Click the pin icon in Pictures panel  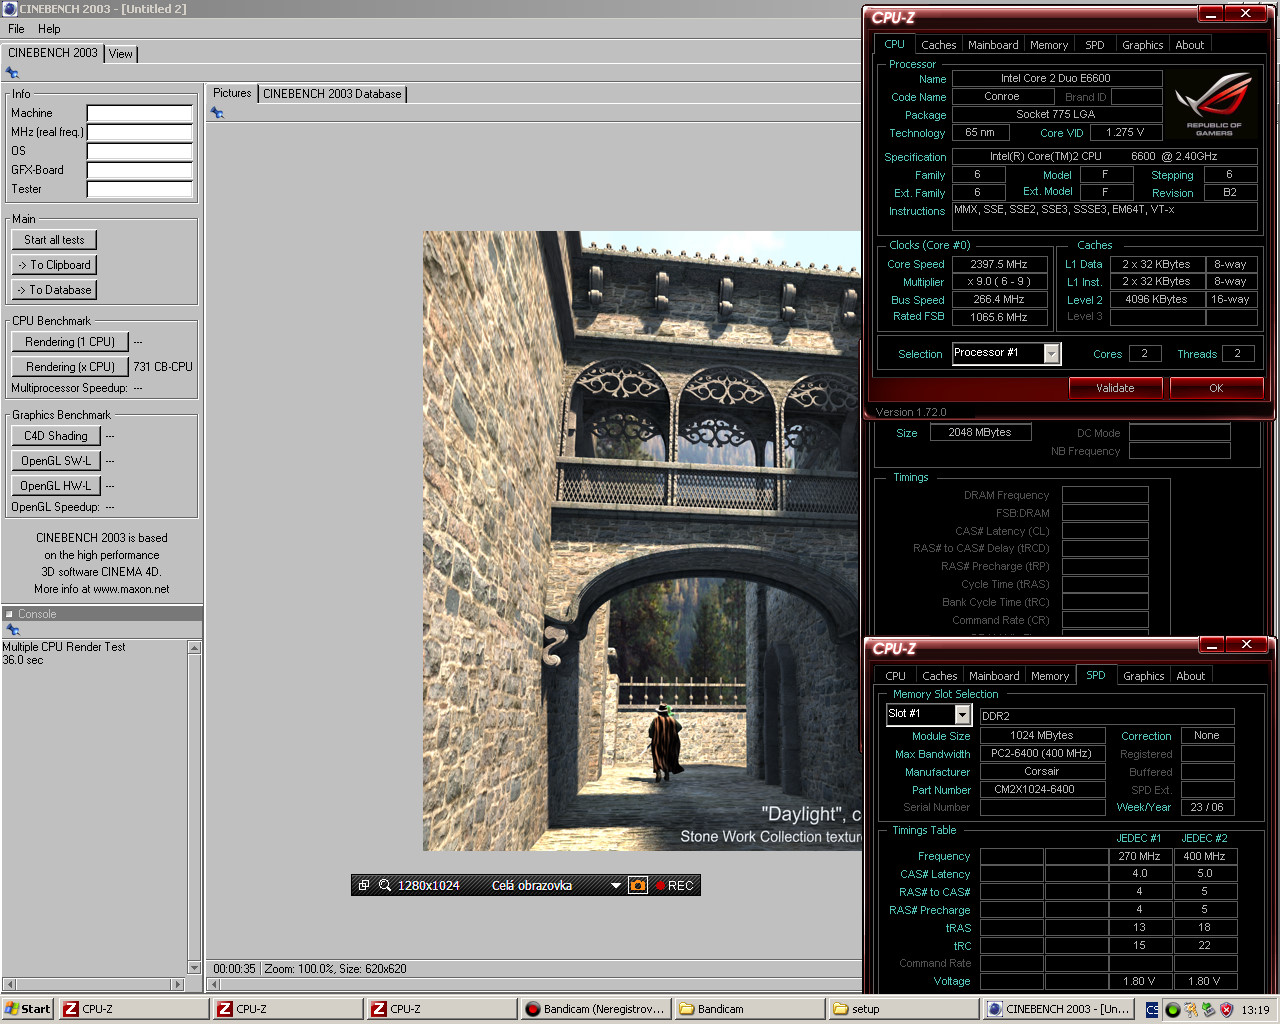click(x=217, y=113)
